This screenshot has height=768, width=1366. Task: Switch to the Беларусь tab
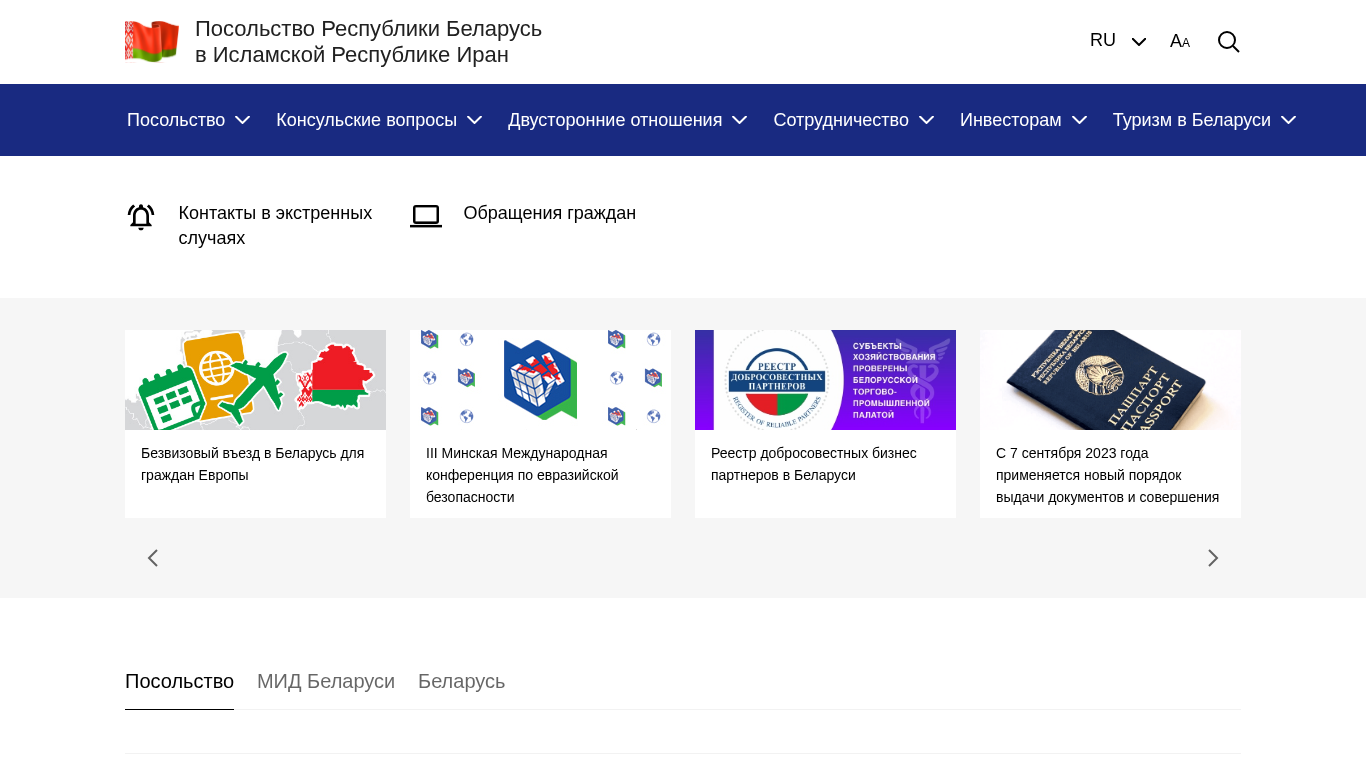pos(461,682)
